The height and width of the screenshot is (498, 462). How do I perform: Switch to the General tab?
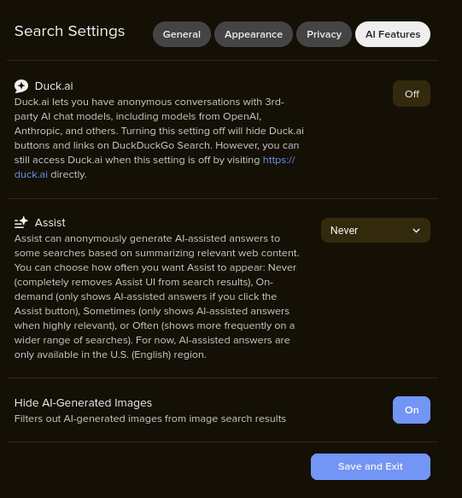(x=182, y=34)
